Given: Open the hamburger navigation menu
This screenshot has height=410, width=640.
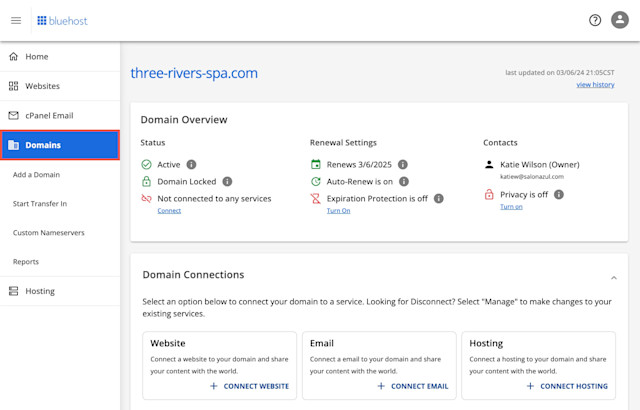Looking at the screenshot, I should [16, 20].
